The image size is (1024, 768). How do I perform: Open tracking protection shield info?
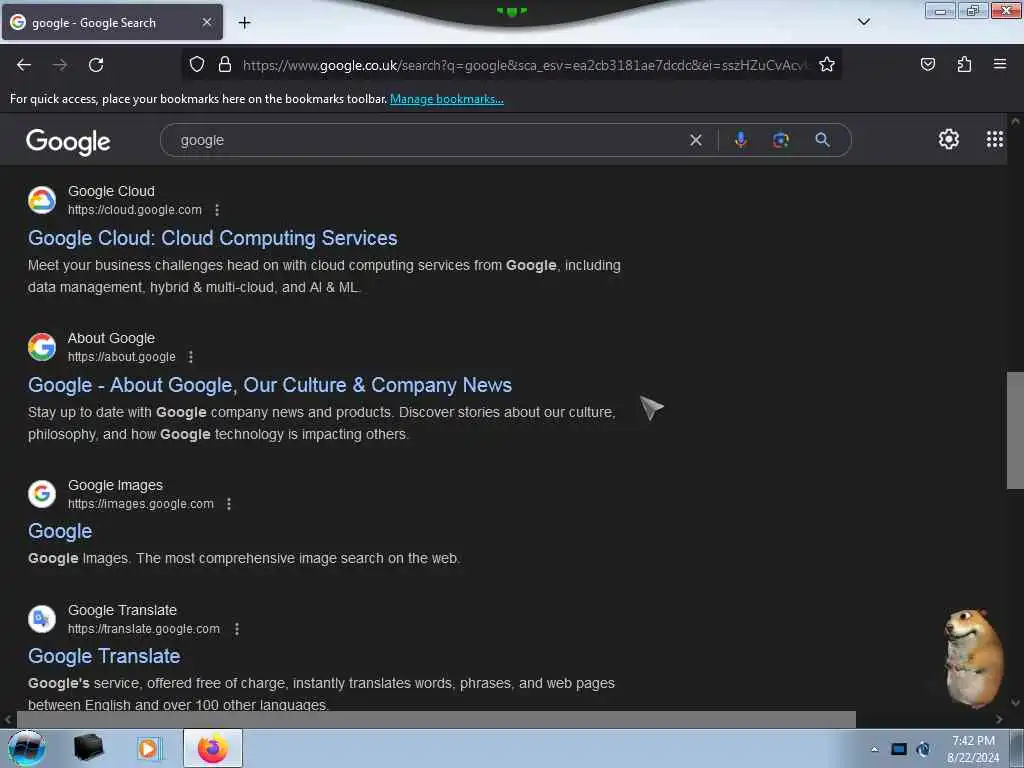[x=197, y=65]
